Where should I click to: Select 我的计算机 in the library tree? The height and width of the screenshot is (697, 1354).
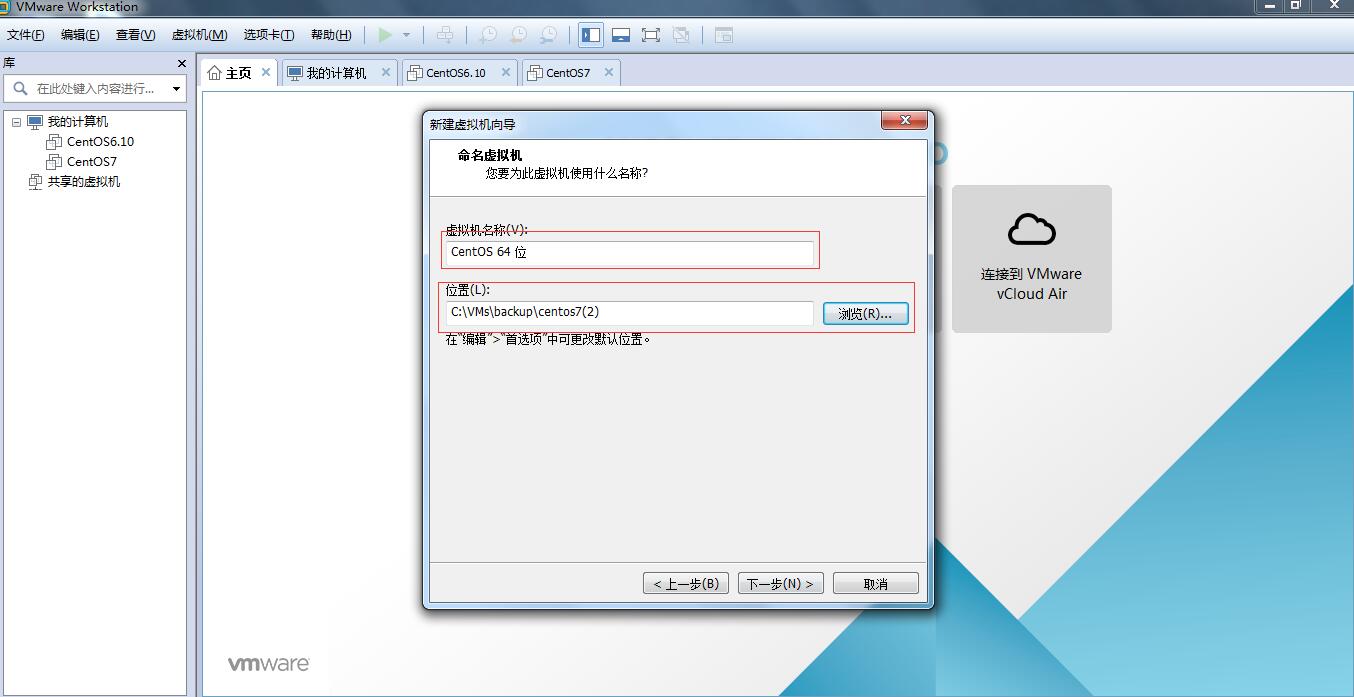(x=77, y=122)
